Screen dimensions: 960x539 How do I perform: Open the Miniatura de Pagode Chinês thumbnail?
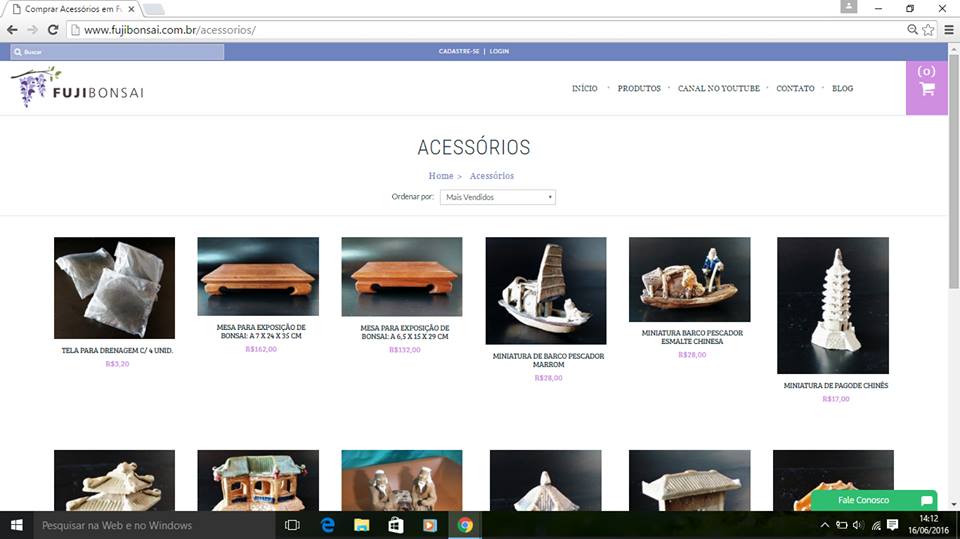click(832, 305)
